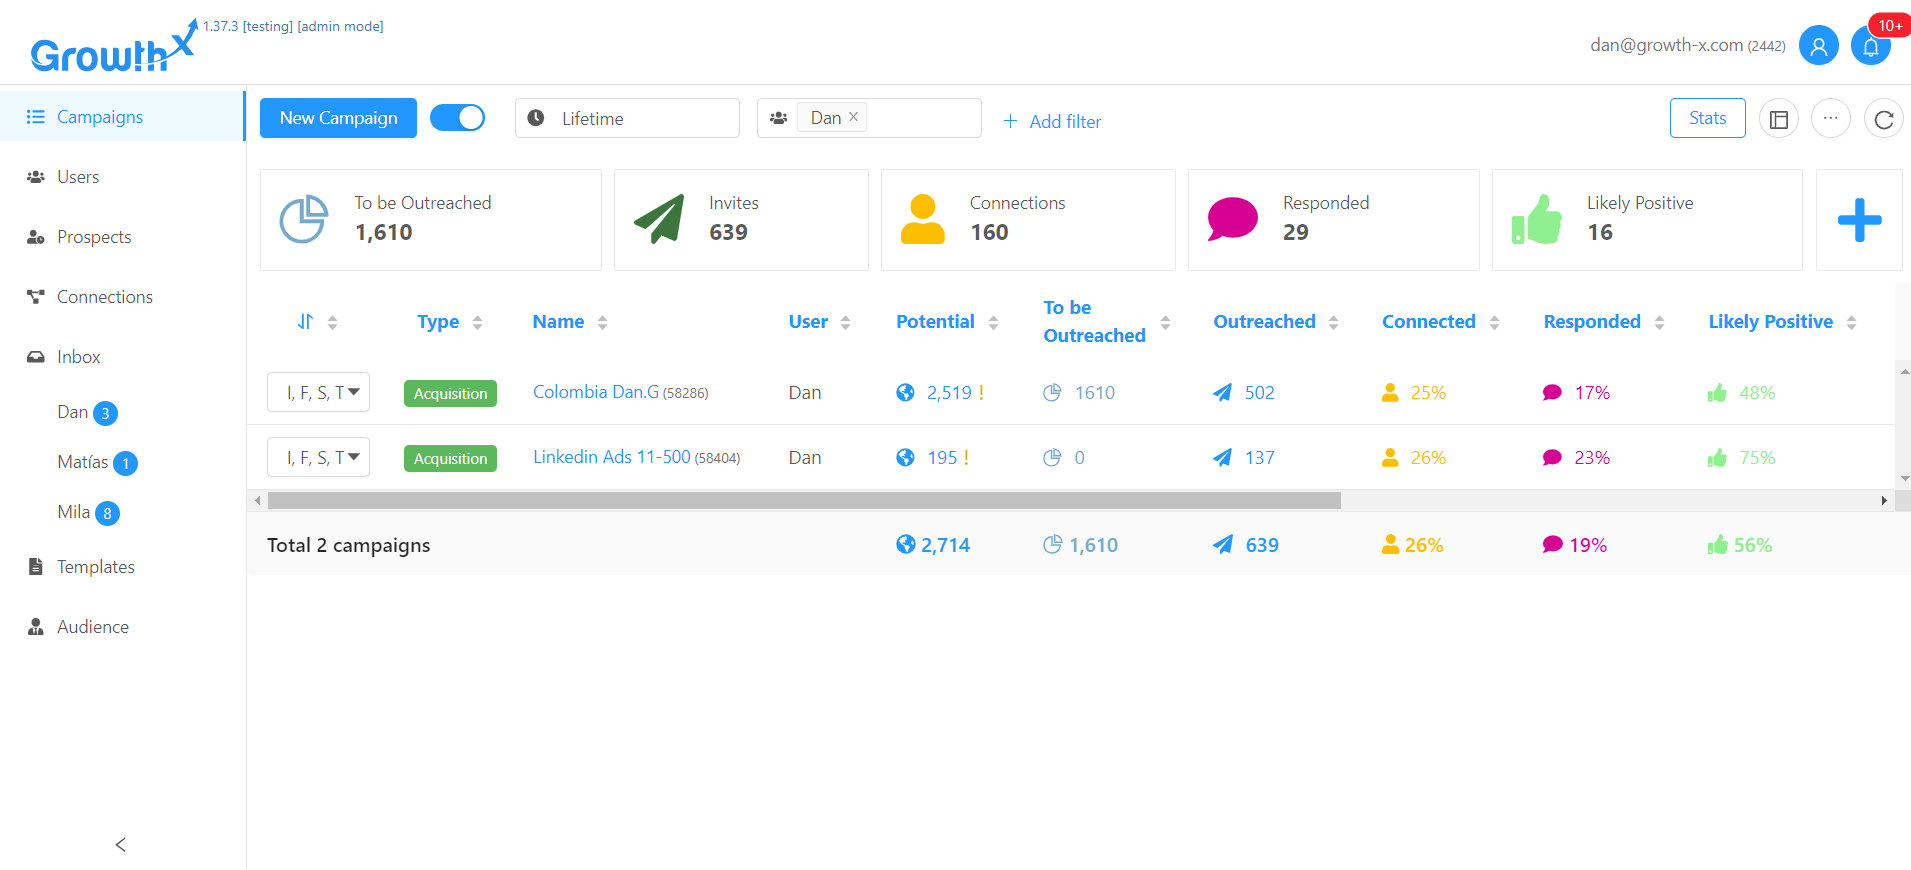Click the Connections person icon

coord(922,219)
